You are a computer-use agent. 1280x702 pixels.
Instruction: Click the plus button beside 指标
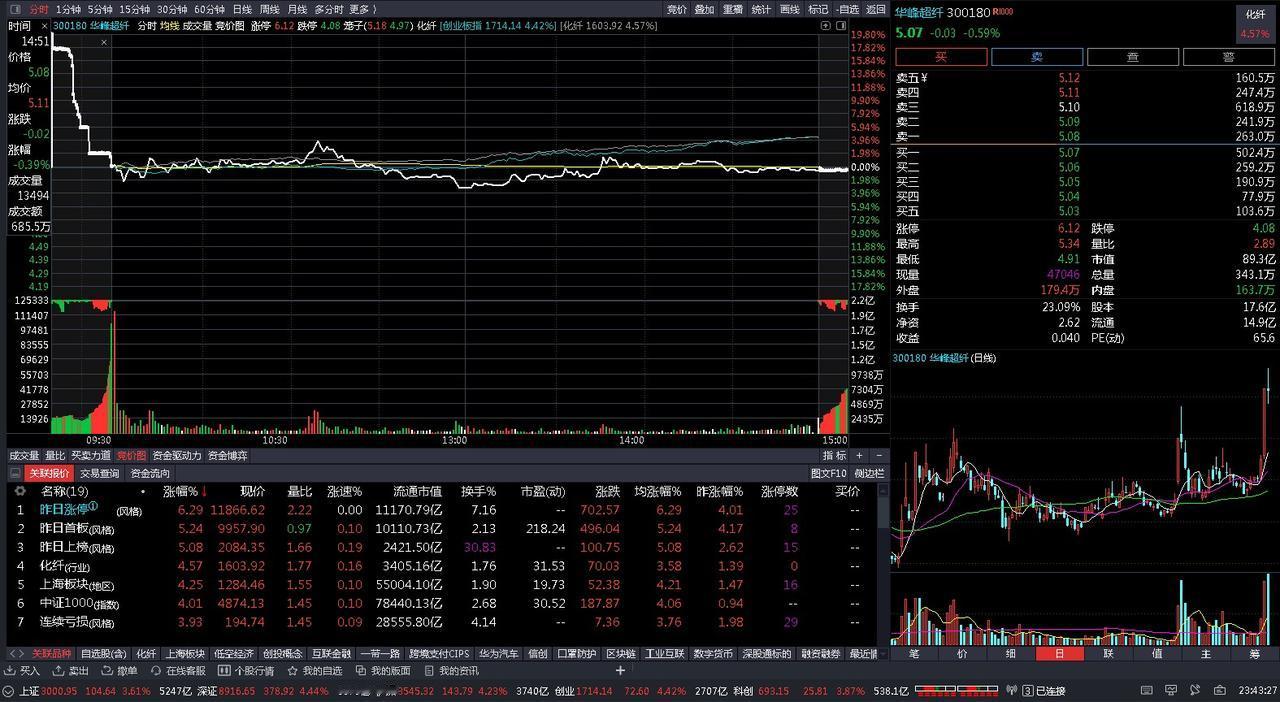click(x=858, y=456)
